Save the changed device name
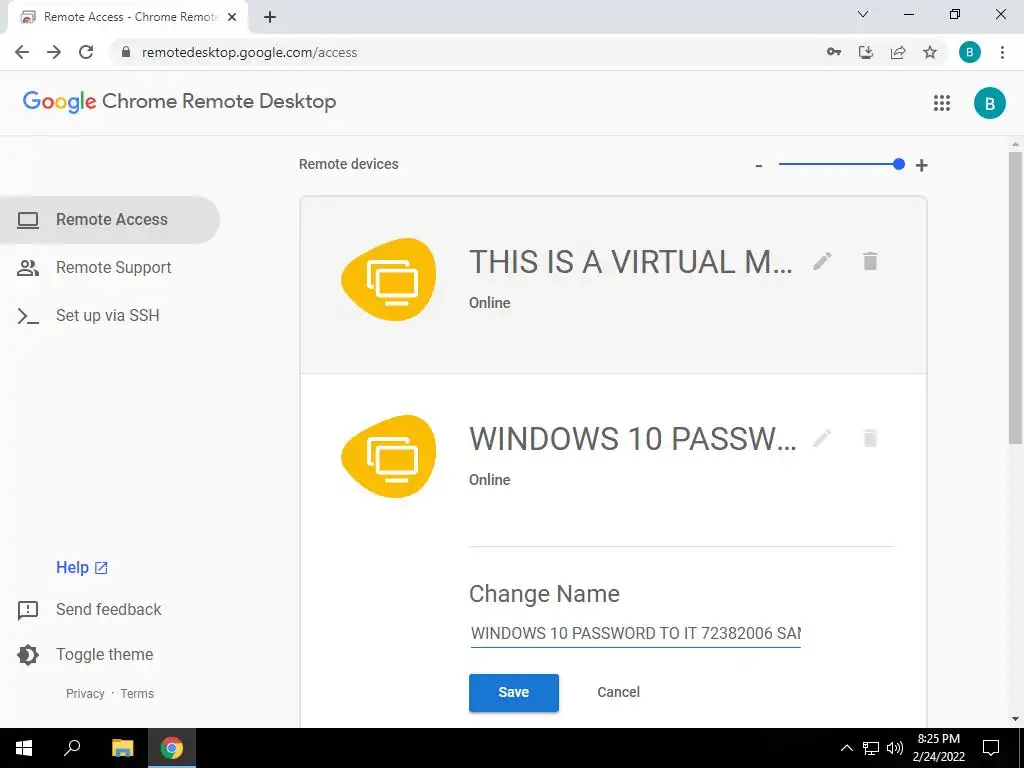This screenshot has height=768, width=1024. tap(513, 692)
